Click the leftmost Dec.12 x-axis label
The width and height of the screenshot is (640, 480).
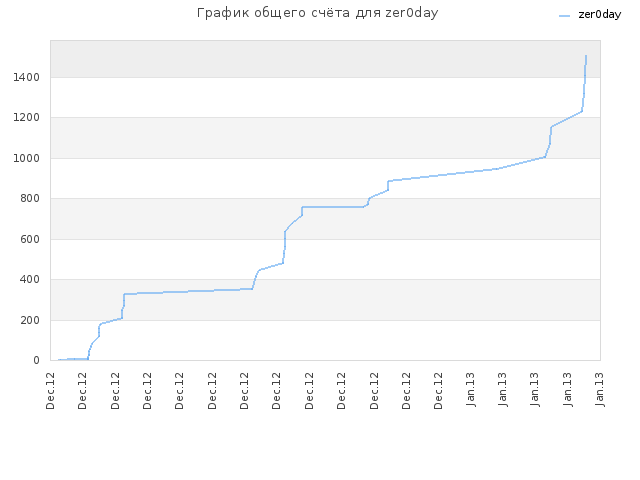tap(51, 391)
